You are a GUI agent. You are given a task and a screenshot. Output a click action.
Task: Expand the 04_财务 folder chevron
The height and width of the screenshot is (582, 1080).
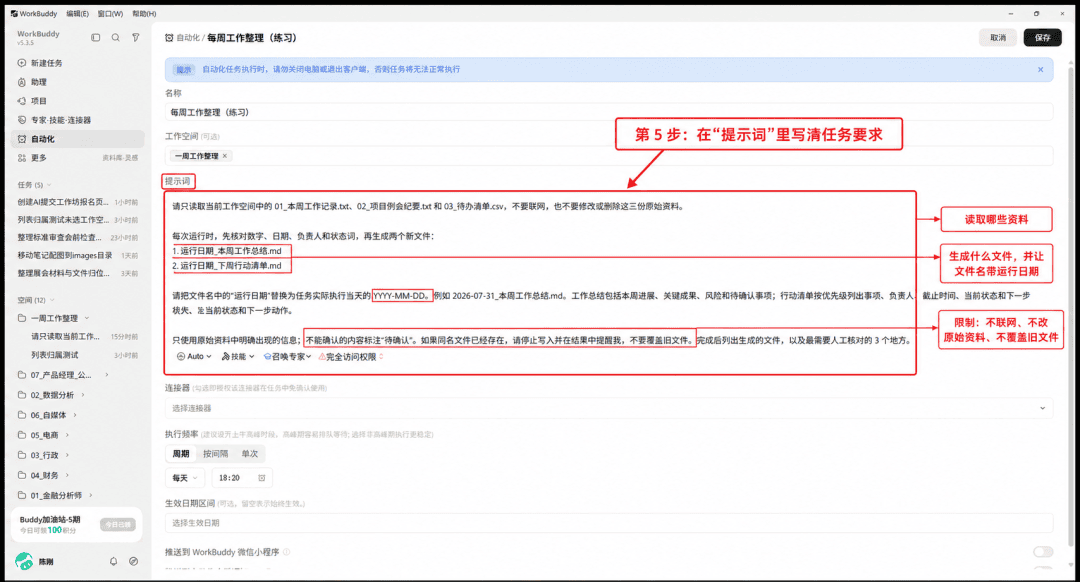tap(67, 475)
